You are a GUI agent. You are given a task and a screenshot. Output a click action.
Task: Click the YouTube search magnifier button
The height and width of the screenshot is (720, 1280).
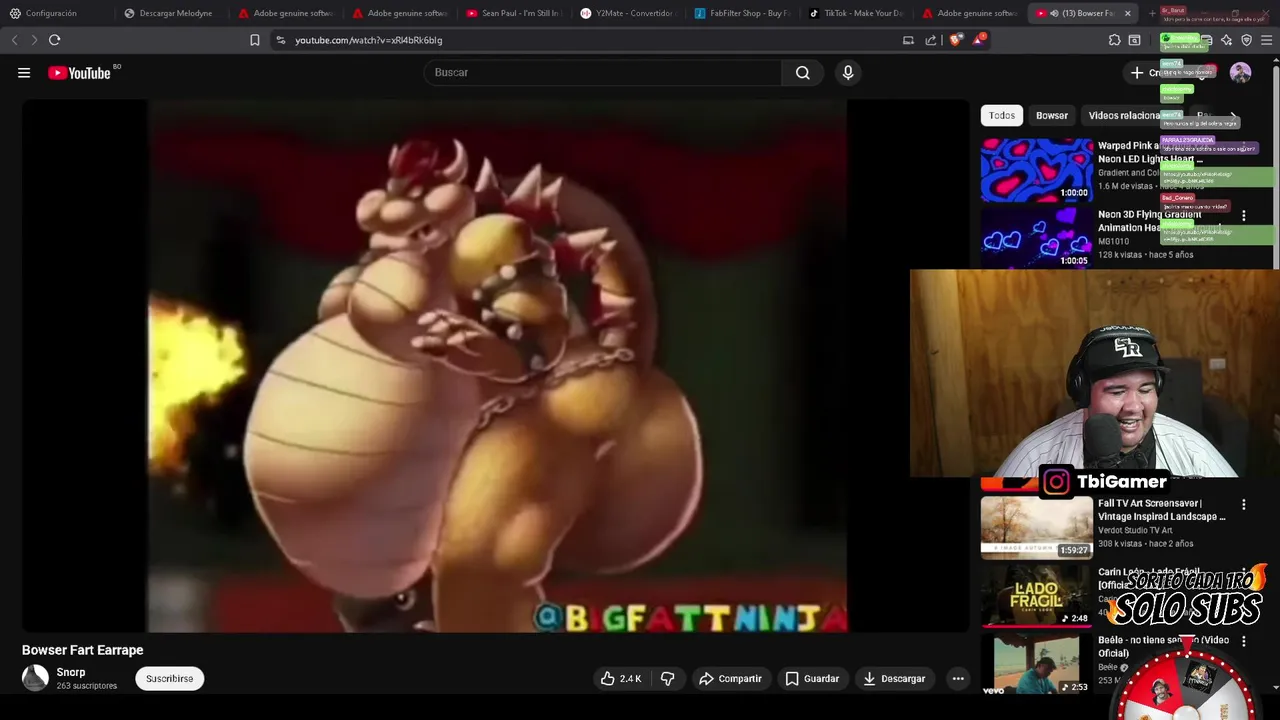coord(802,72)
